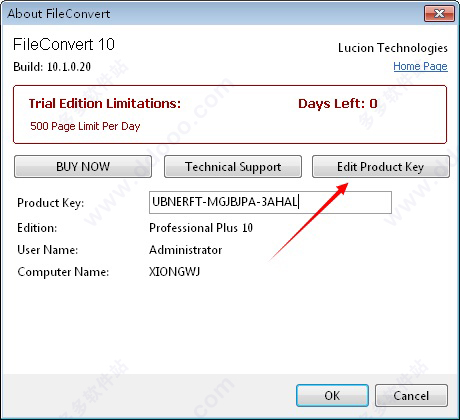
Task: Click the Edition: label
Action: point(37,228)
